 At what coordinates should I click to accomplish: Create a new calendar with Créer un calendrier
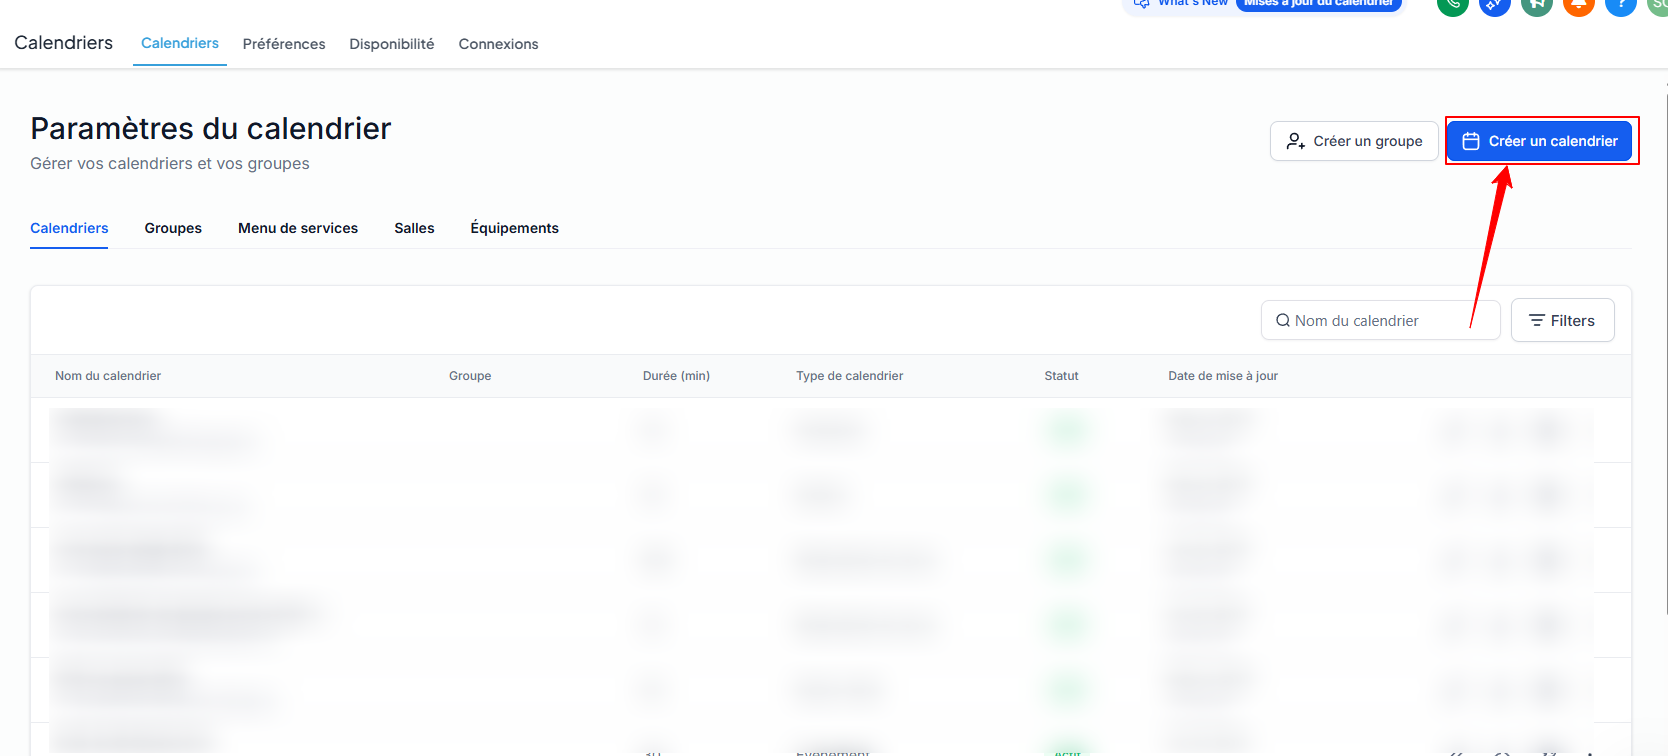click(x=1539, y=141)
